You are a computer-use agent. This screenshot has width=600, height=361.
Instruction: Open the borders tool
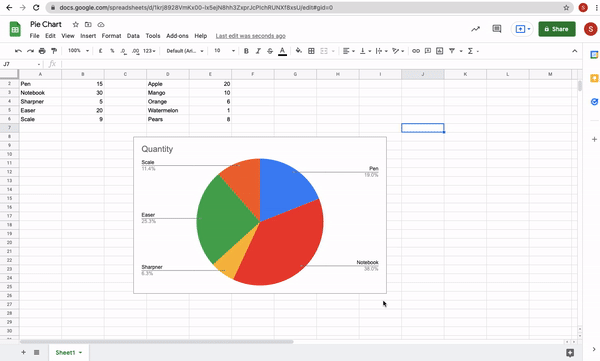pos(311,51)
